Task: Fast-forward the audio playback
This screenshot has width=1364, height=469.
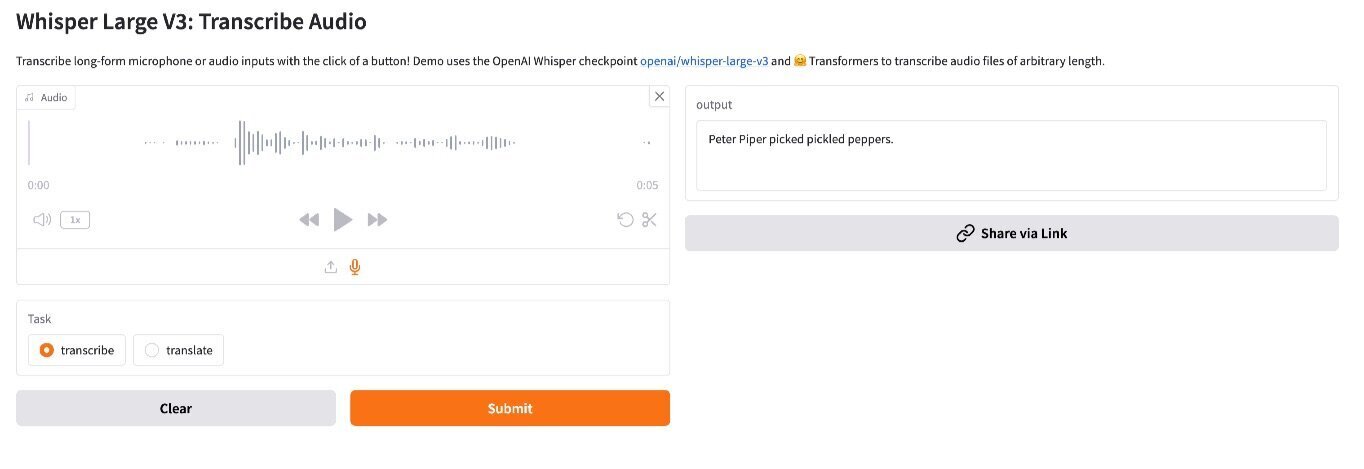Action: (x=377, y=220)
